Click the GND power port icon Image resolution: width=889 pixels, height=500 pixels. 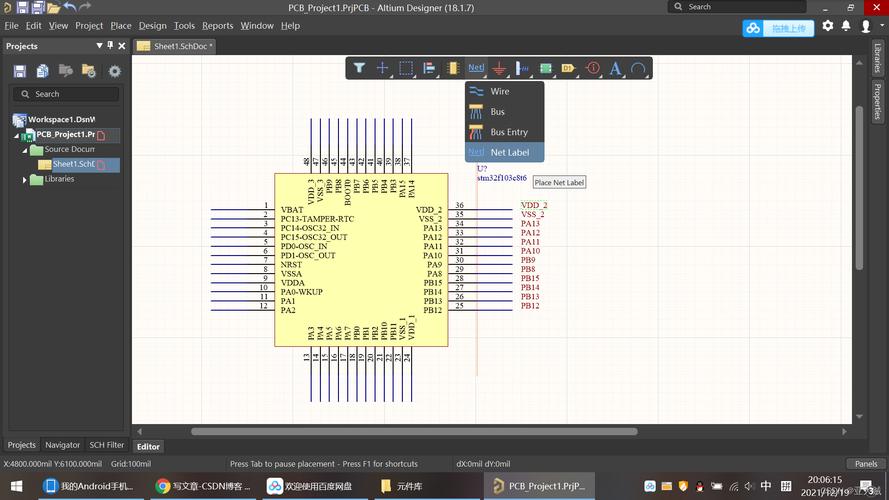[x=500, y=68]
